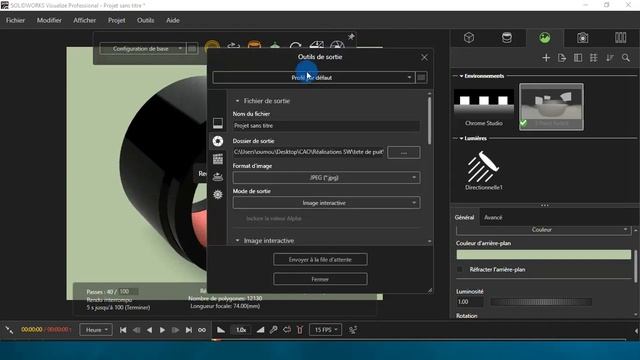Jump to the first frame of timeline
Viewport: 640px width, 360px height.
tap(123, 330)
